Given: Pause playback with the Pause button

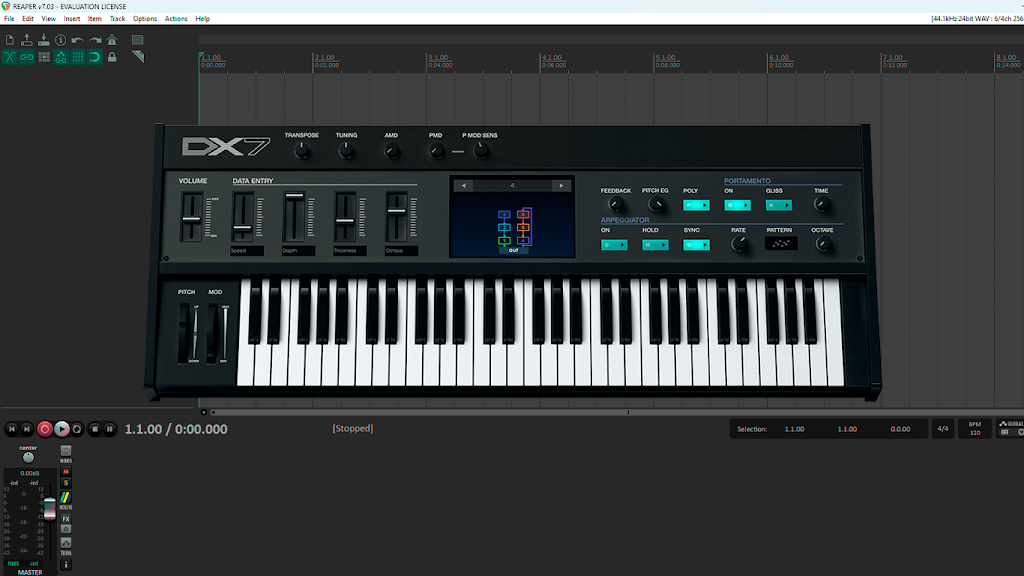Looking at the screenshot, I should [110, 429].
